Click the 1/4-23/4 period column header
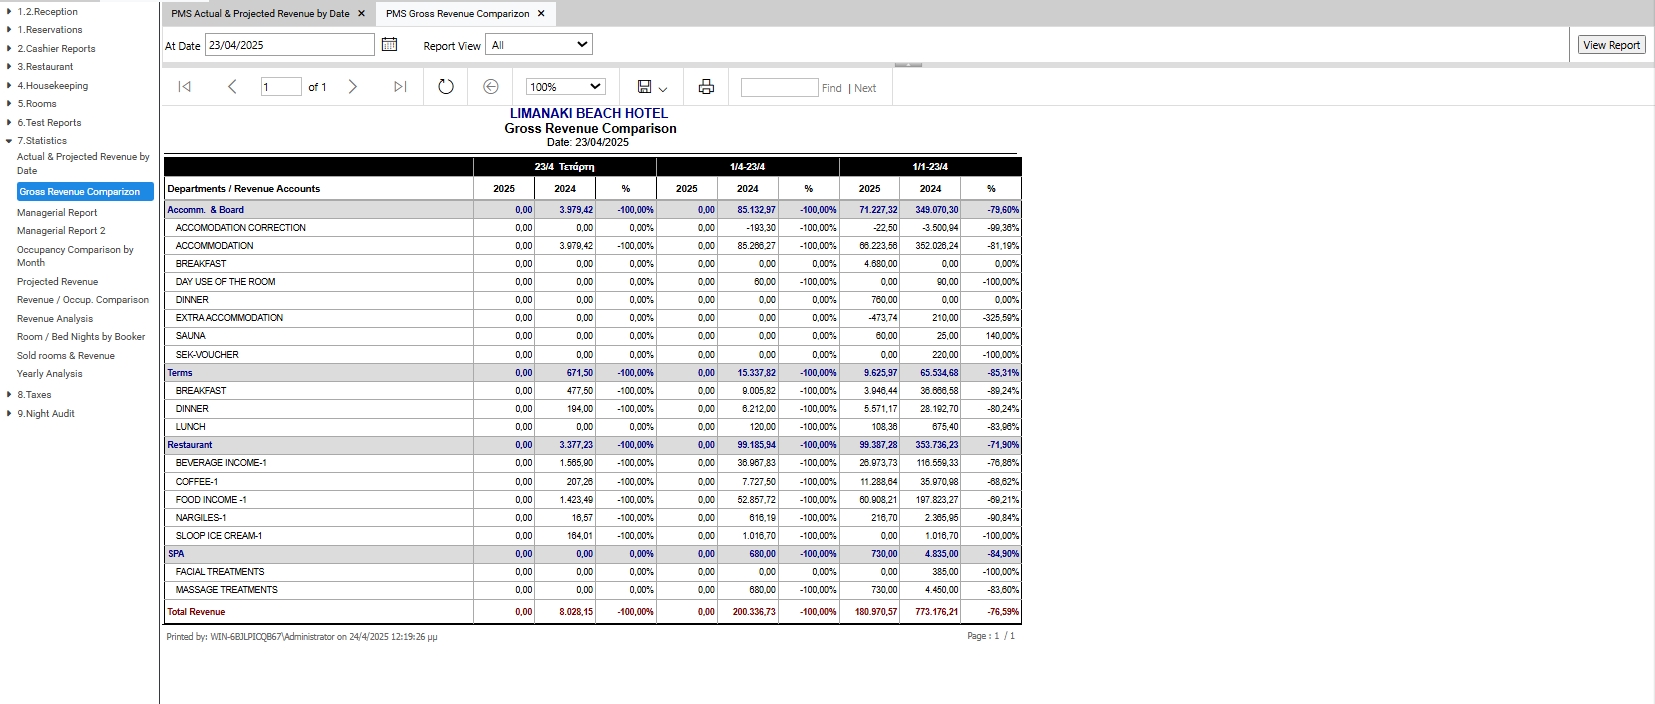This screenshot has width=1655, height=704. (x=748, y=167)
